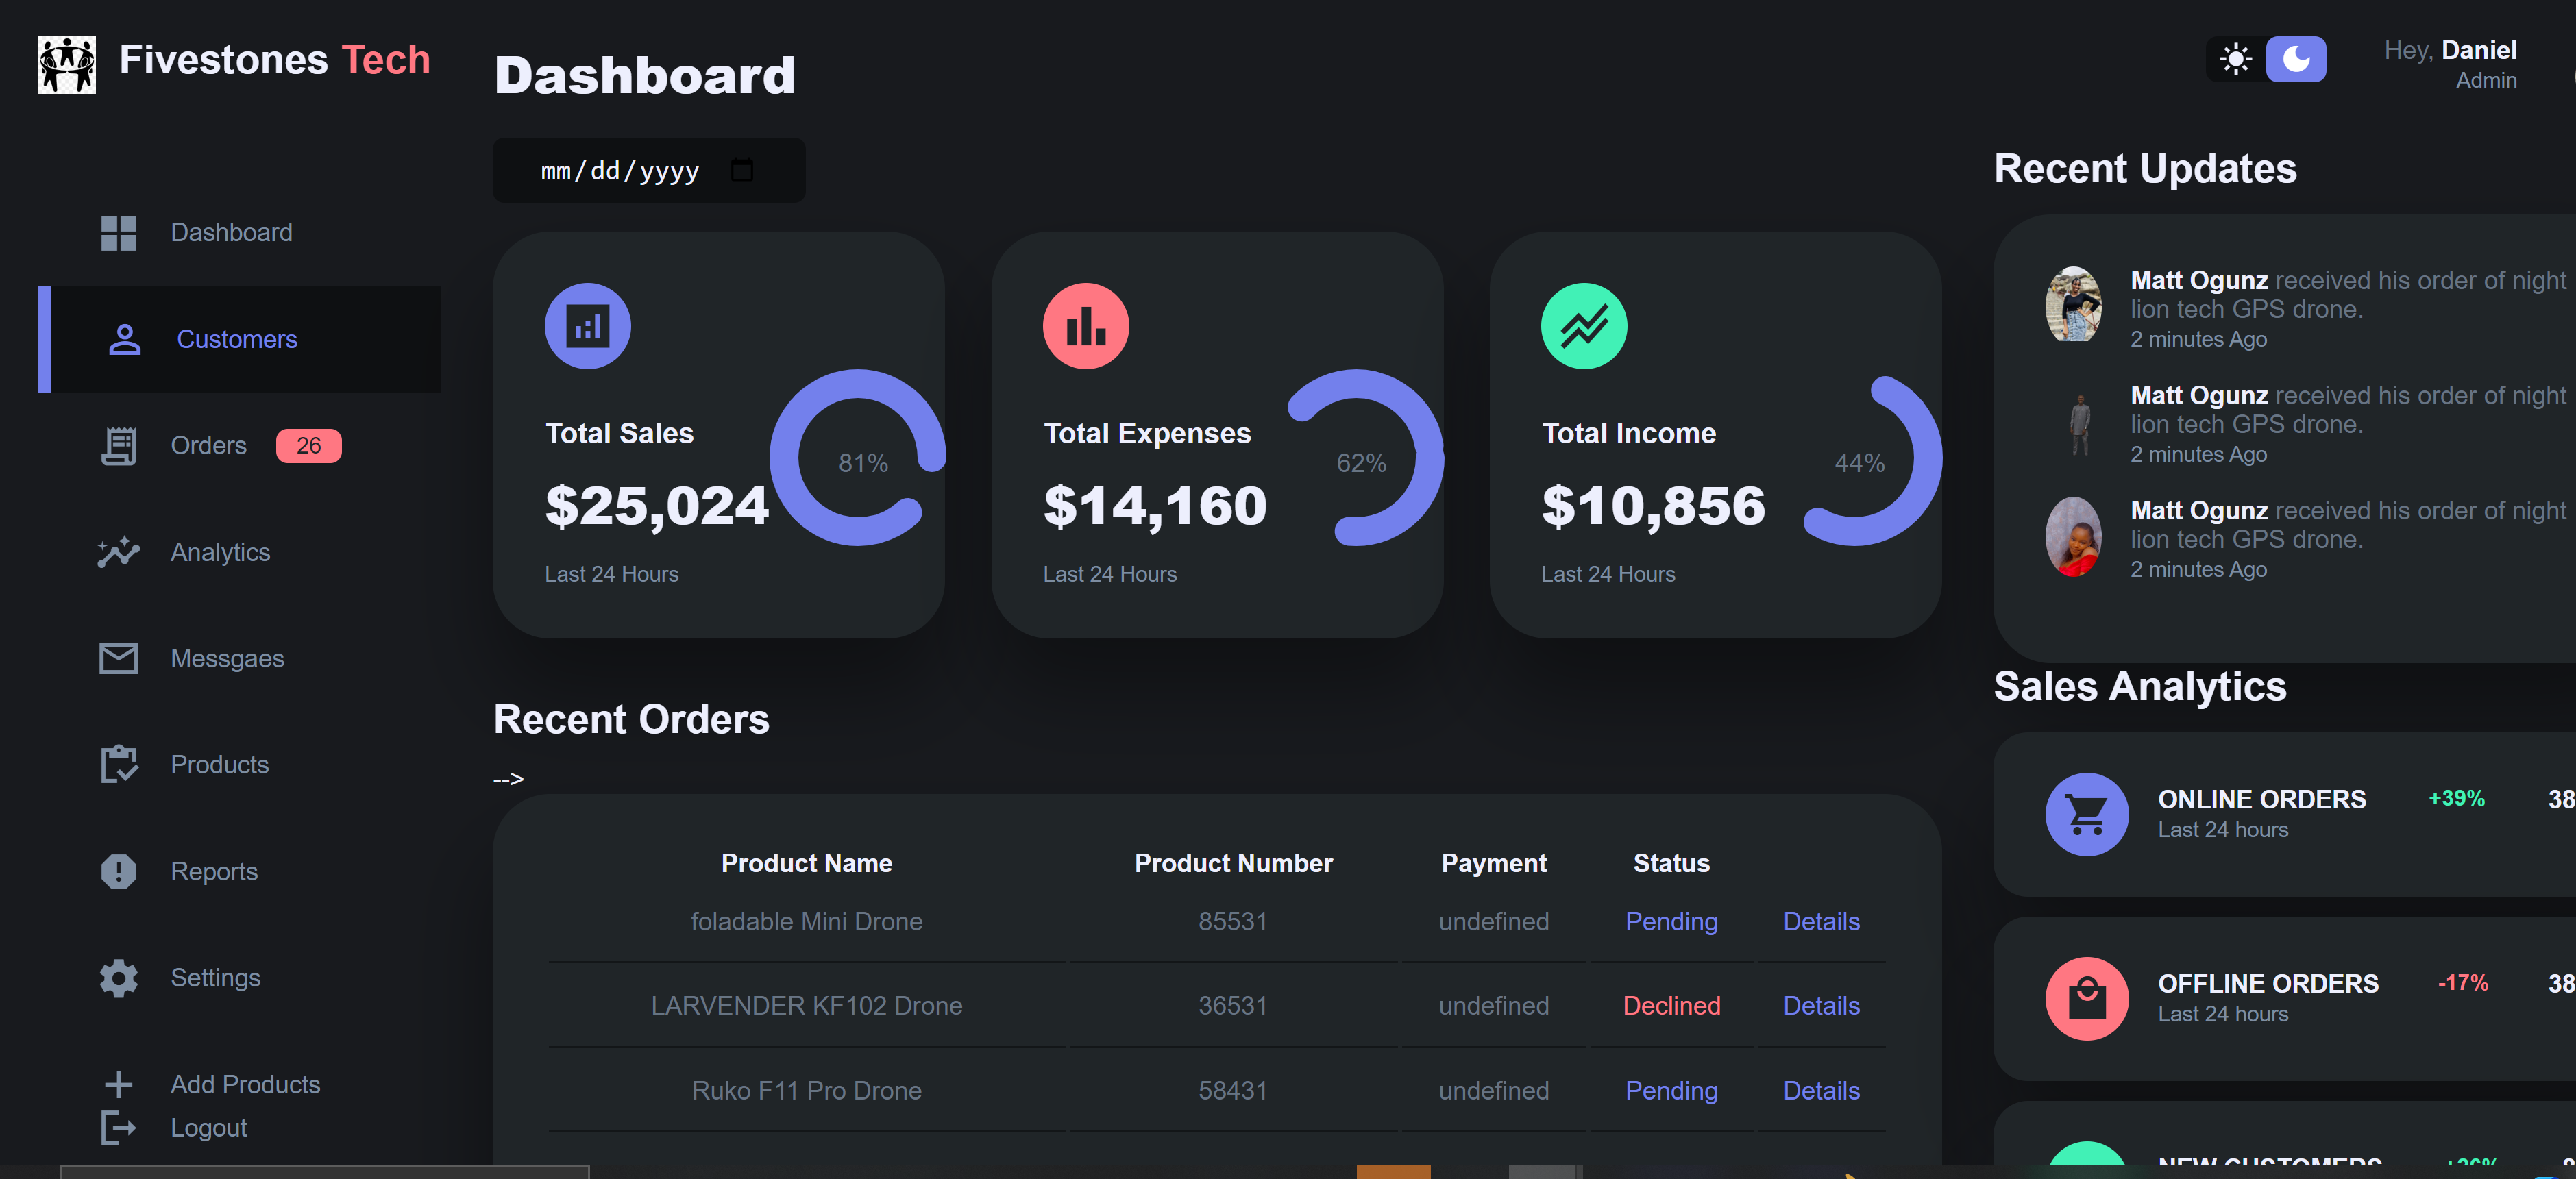Viewport: 2576px width, 1179px height.
Task: Click the Analytics sparkline icon
Action: coord(118,552)
